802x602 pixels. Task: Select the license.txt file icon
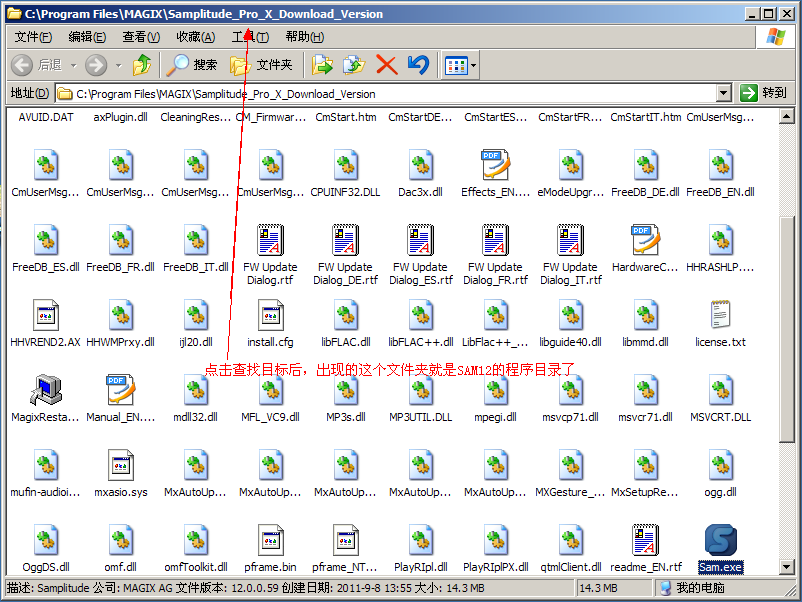tap(720, 314)
